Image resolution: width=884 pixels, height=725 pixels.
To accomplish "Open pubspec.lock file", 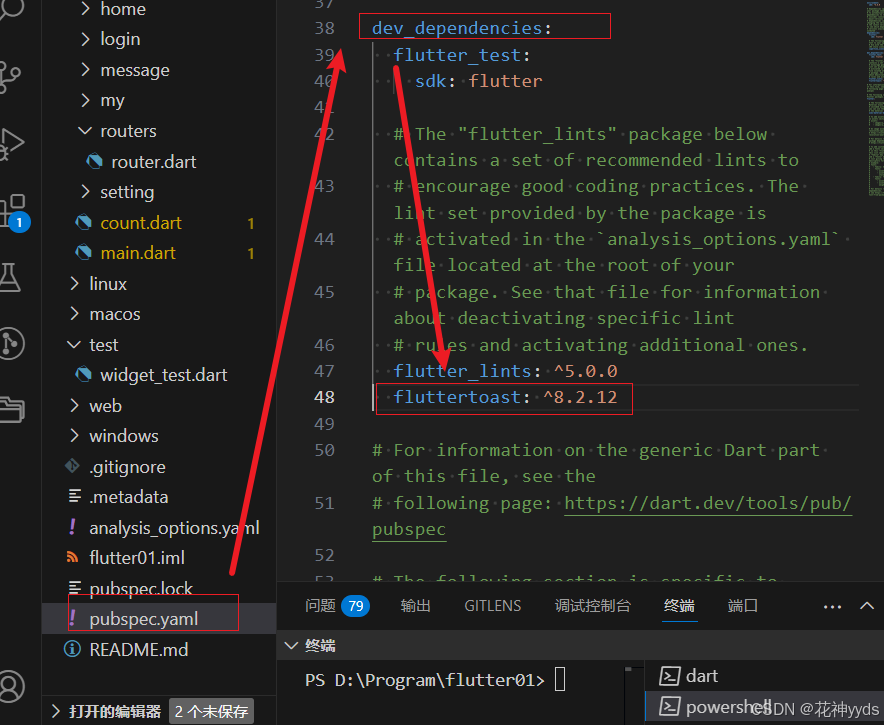I will (x=141, y=588).
